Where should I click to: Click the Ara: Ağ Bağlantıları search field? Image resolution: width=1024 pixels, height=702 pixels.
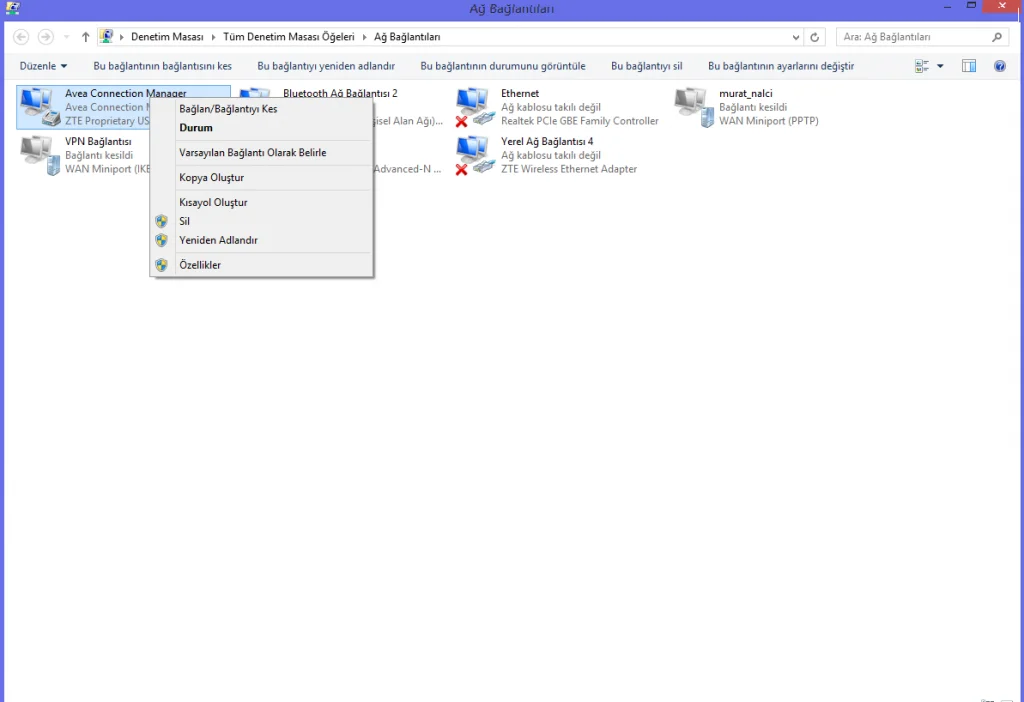click(x=910, y=37)
